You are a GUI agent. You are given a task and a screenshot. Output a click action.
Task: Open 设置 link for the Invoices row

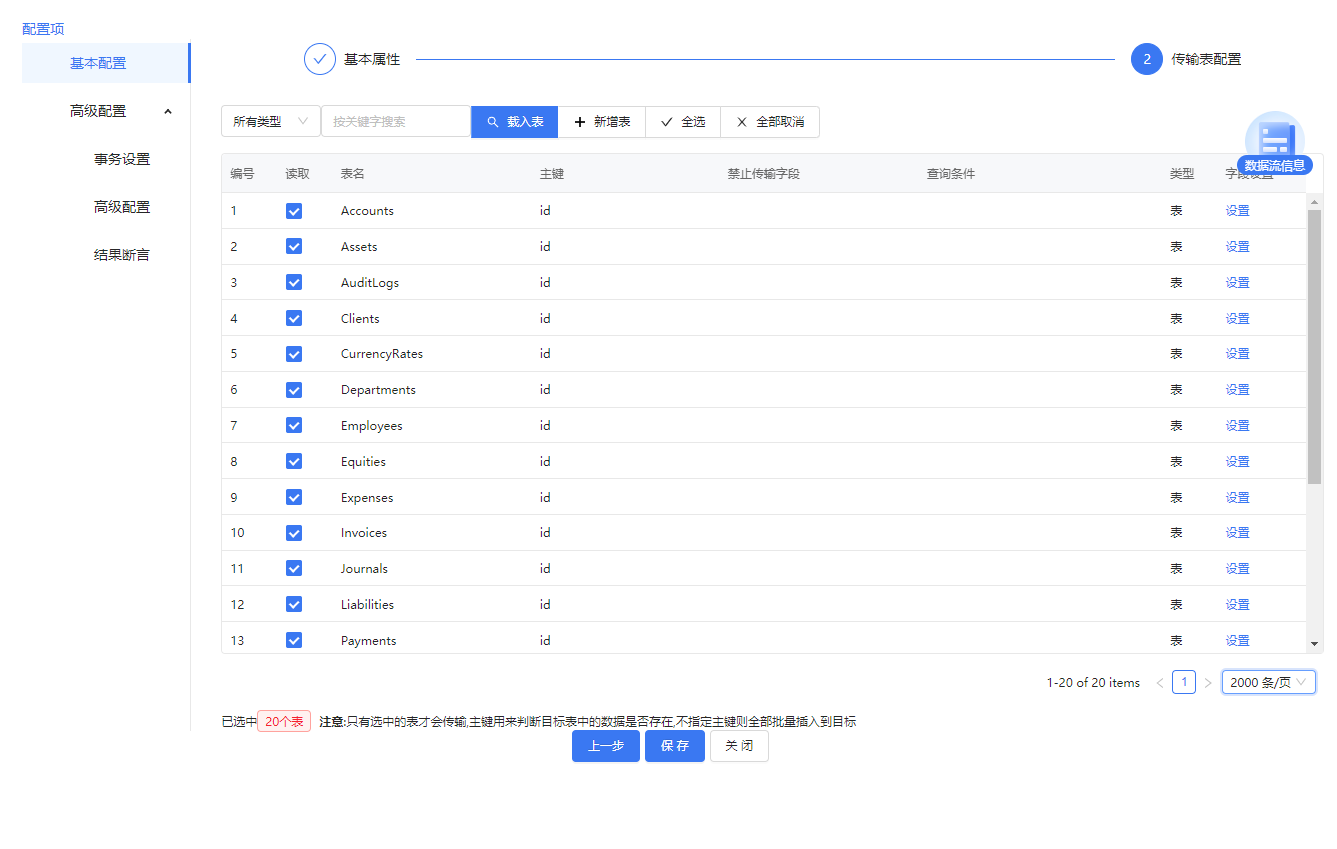pos(1238,533)
